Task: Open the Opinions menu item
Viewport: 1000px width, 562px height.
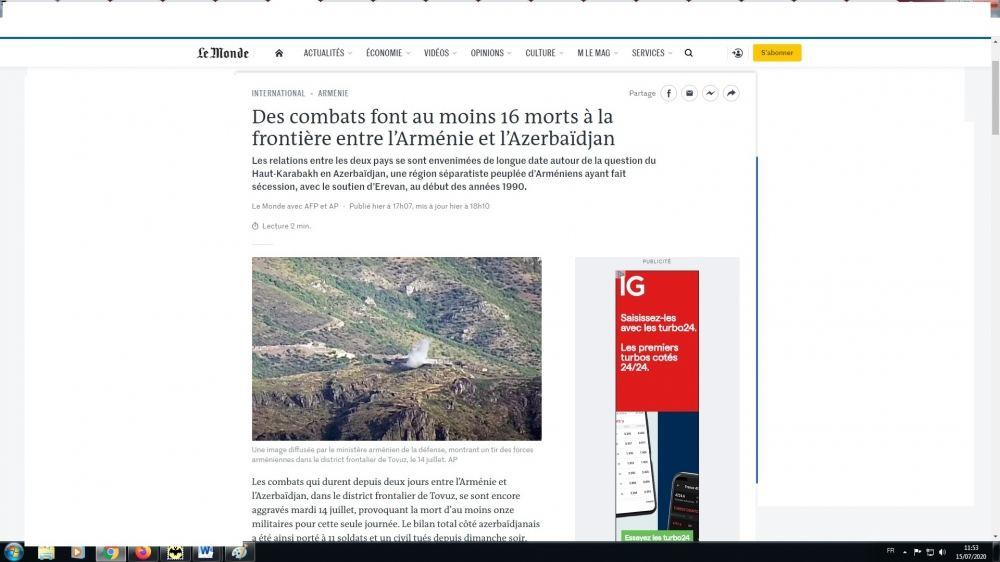Action: point(490,53)
